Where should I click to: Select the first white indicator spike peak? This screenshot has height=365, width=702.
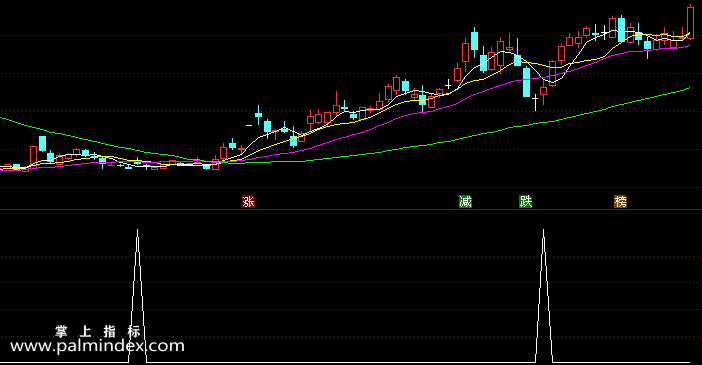click(137, 231)
